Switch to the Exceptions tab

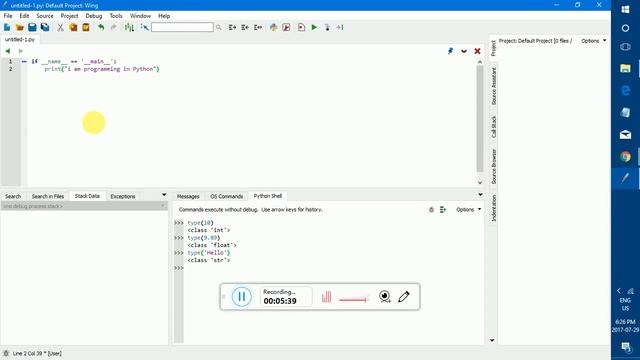(122, 196)
